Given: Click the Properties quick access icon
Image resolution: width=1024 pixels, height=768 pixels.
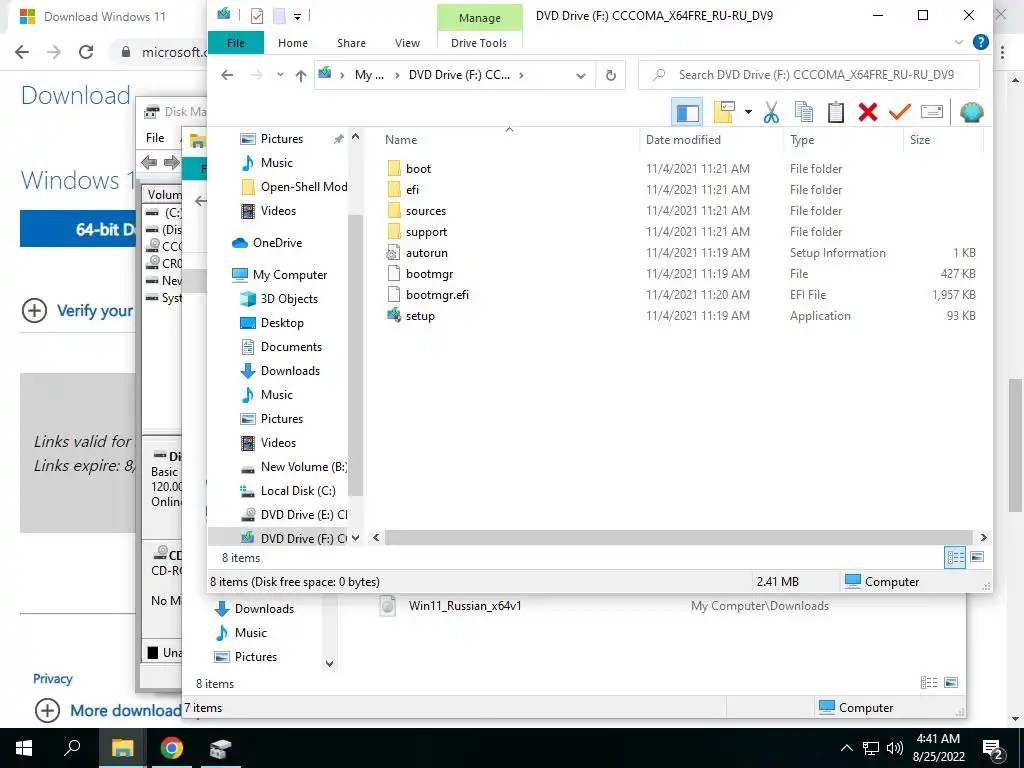Looking at the screenshot, I should (257, 16).
